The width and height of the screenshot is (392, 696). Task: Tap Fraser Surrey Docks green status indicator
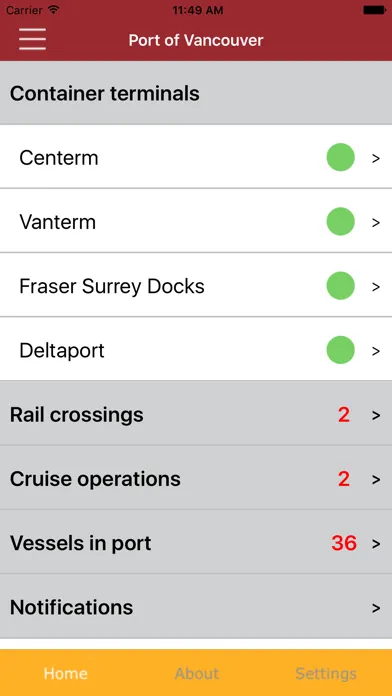(341, 286)
